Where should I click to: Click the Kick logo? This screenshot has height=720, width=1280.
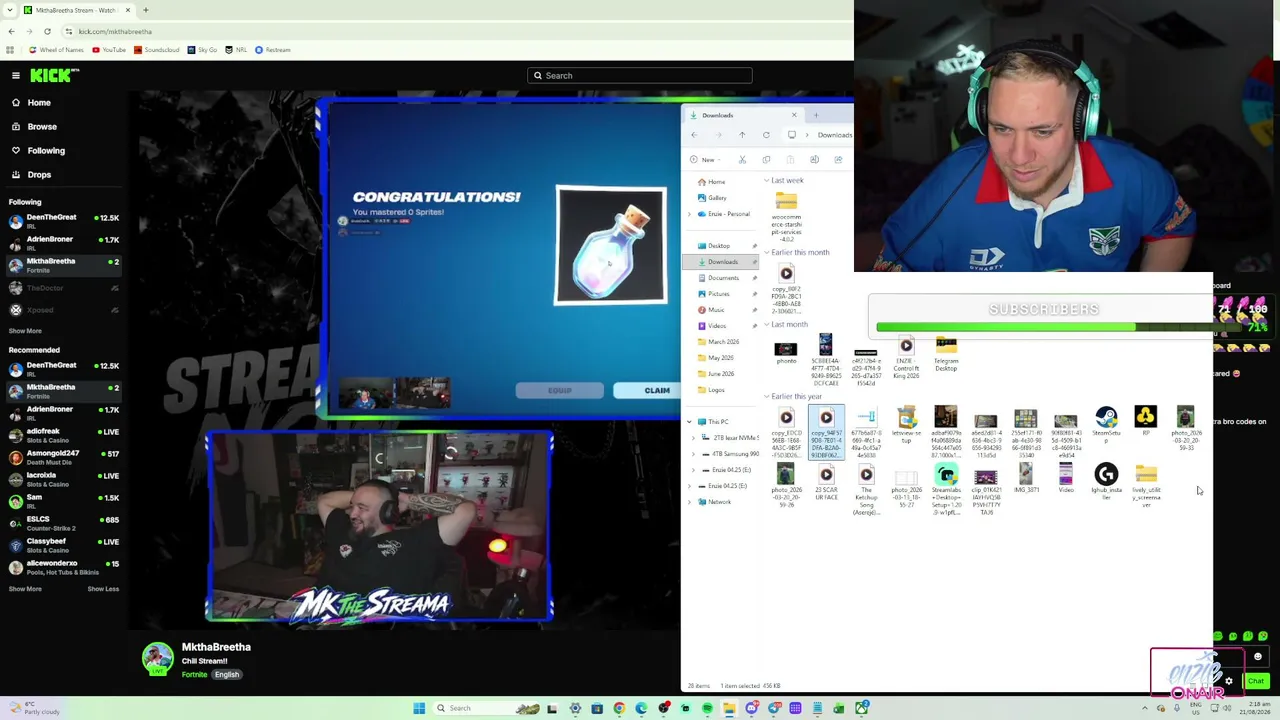point(54,75)
